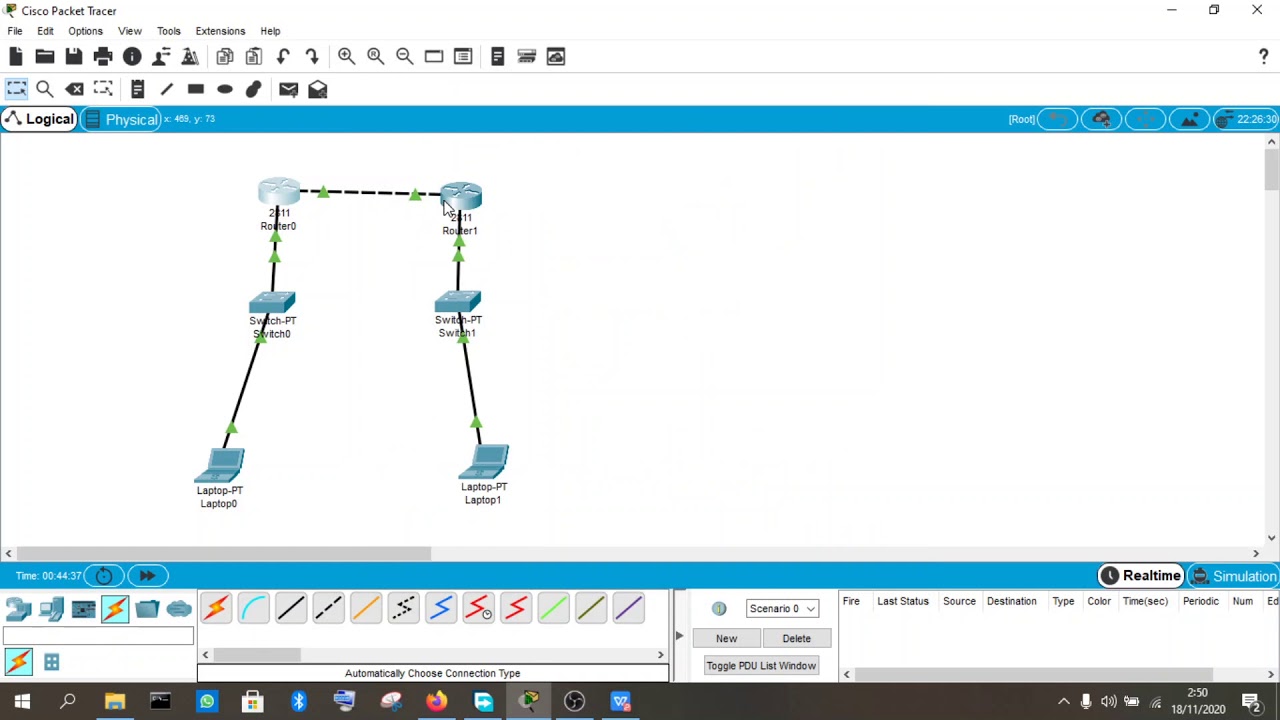The height and width of the screenshot is (720, 1280).
Task: Click Fast Forward Time button
Action: (x=147, y=576)
